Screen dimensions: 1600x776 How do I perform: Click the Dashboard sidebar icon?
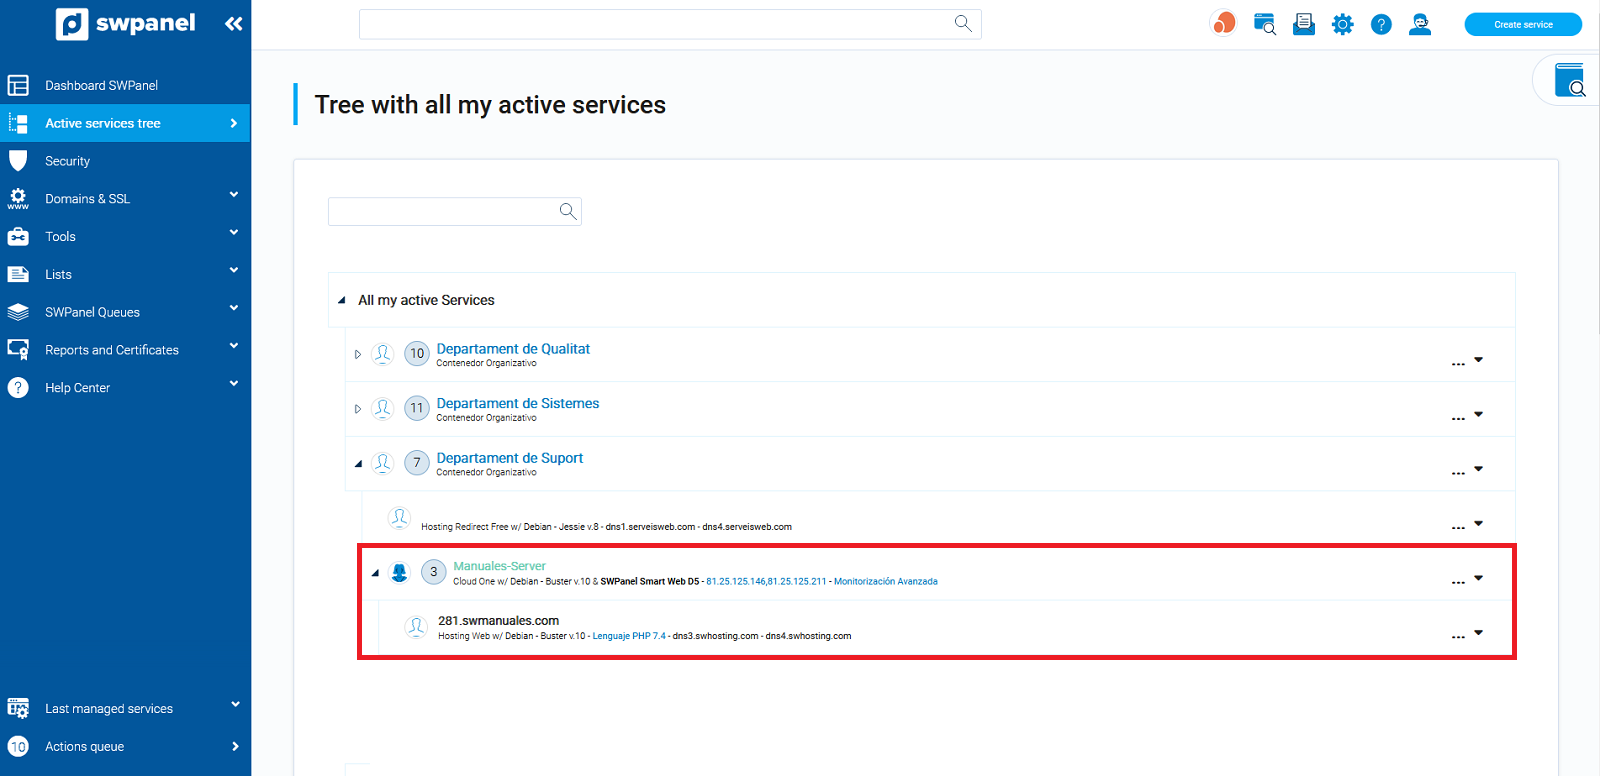pyautogui.click(x=18, y=85)
